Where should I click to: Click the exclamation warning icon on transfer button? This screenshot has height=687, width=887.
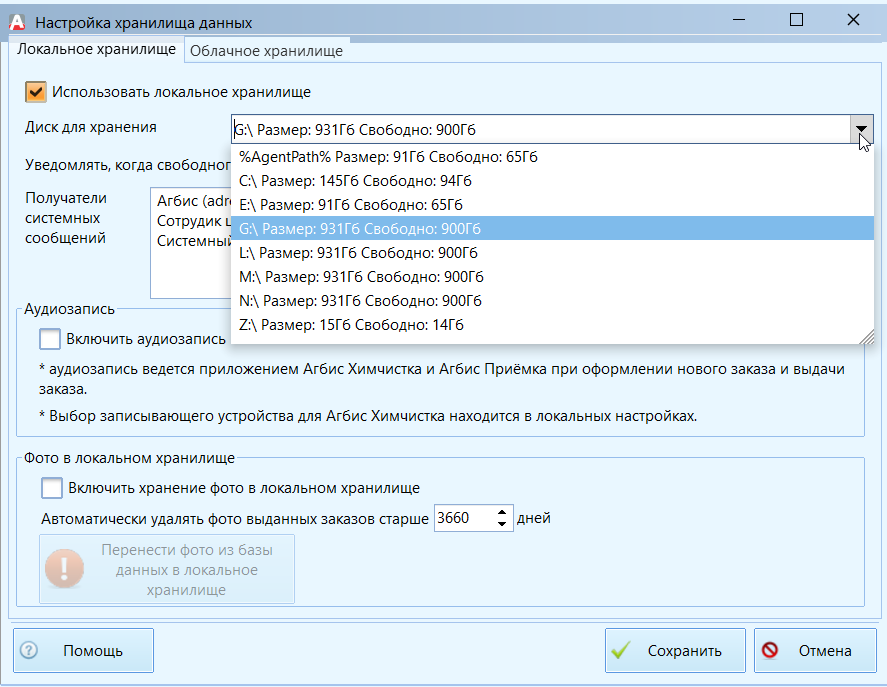(x=64, y=568)
